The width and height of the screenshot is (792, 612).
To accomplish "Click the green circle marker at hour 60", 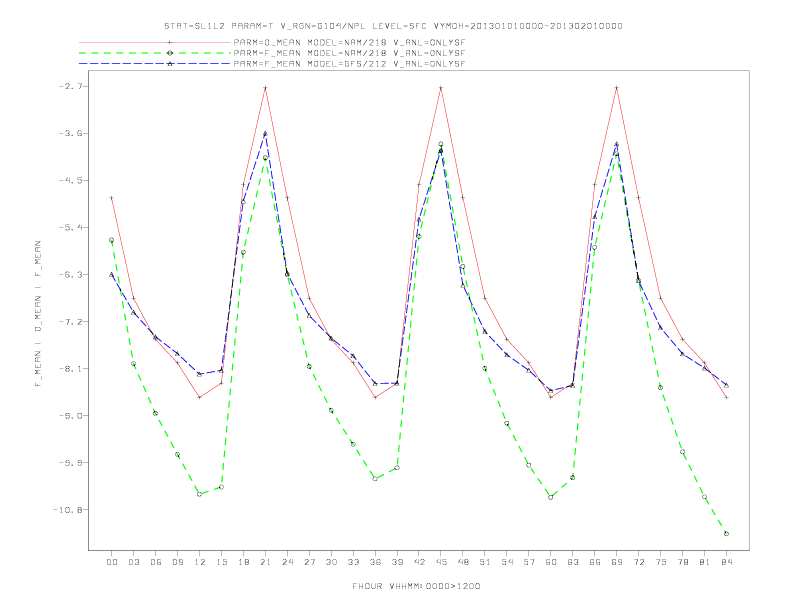I will [551, 497].
